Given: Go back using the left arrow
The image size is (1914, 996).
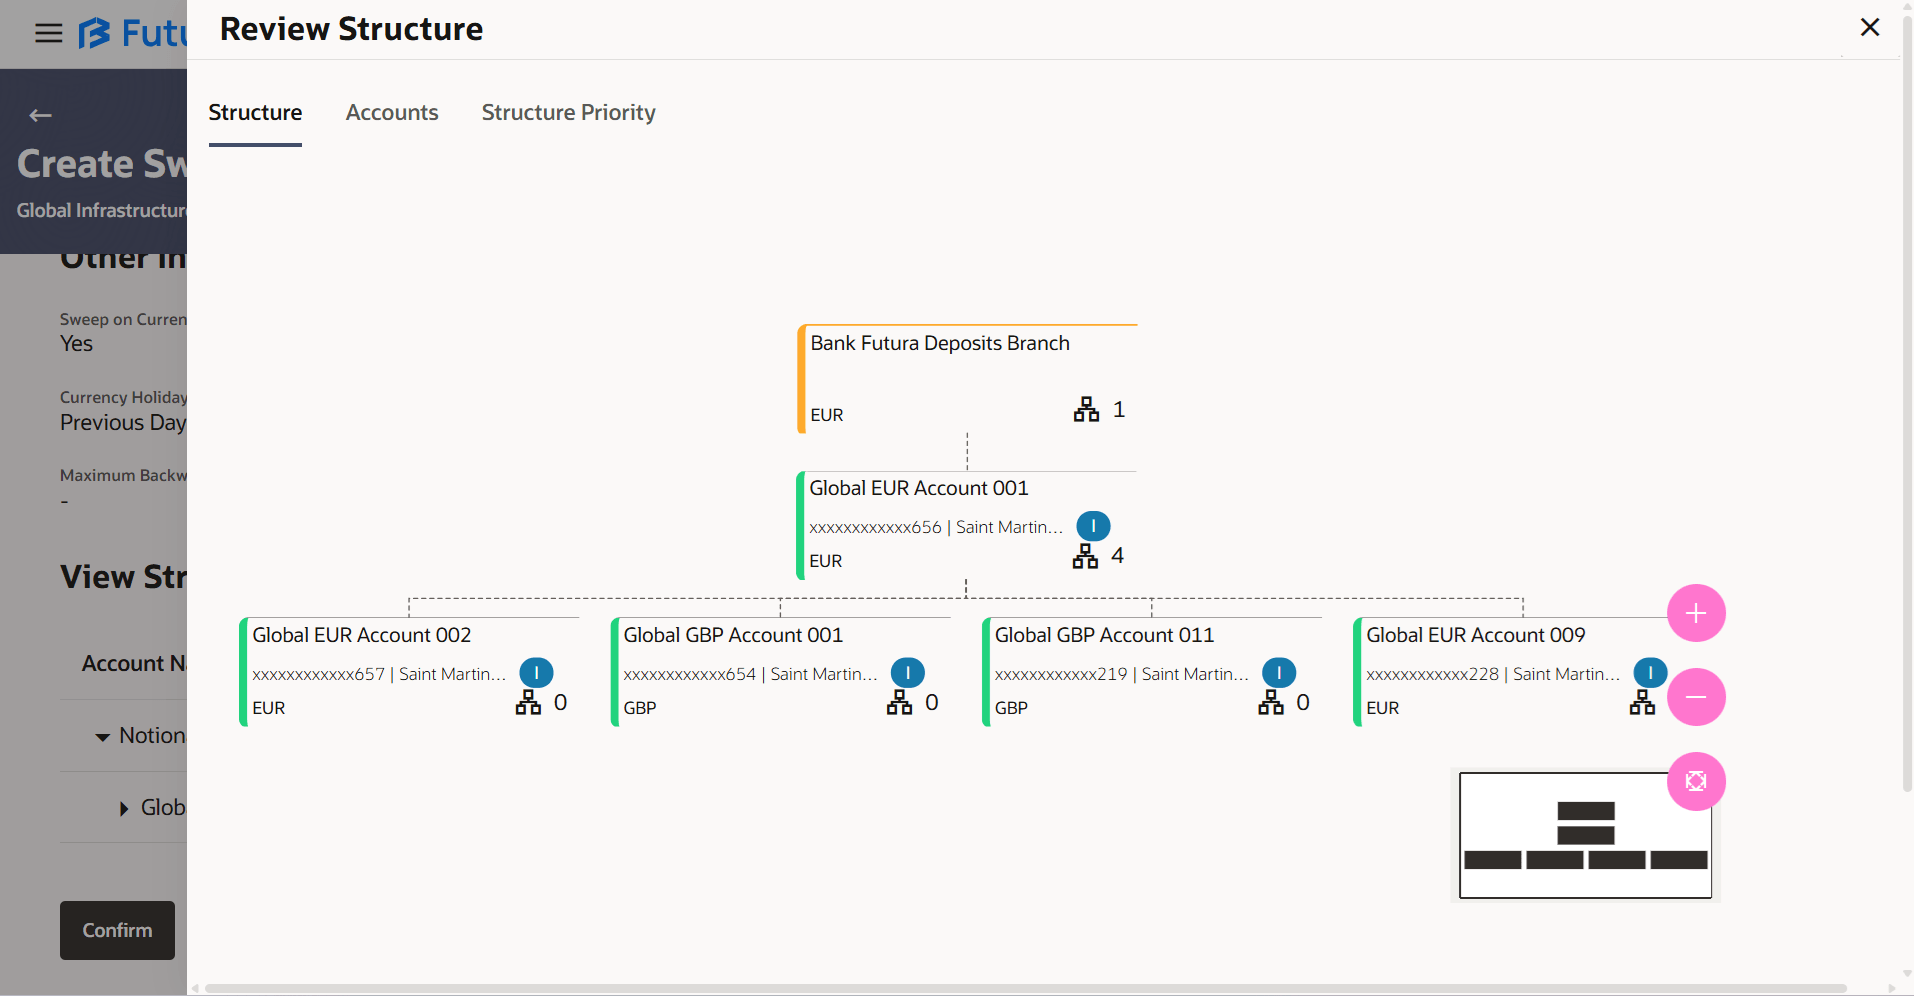Looking at the screenshot, I should 40,116.
